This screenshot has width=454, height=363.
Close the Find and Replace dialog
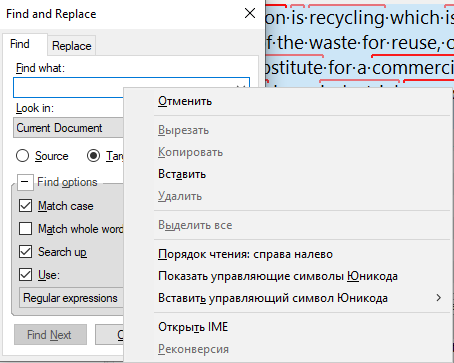pyautogui.click(x=250, y=14)
